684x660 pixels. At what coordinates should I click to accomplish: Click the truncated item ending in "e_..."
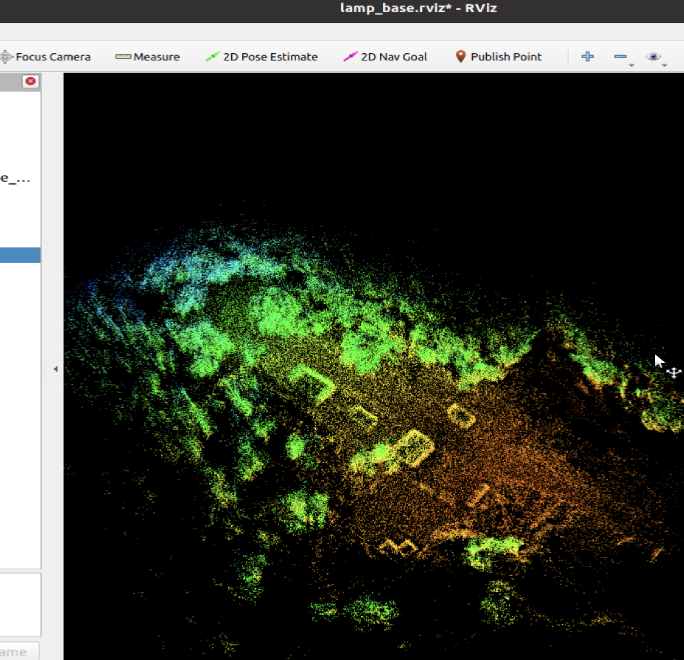point(15,179)
